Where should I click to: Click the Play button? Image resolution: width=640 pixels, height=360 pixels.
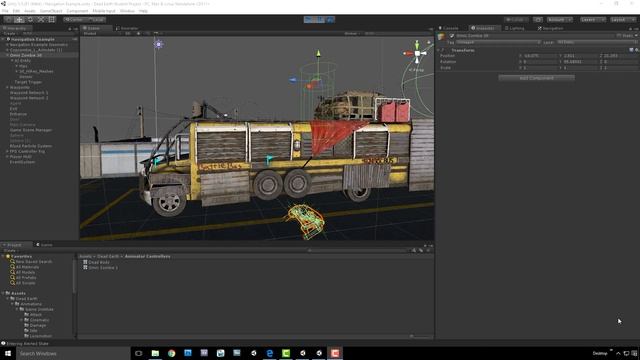pyautogui.click(x=309, y=19)
